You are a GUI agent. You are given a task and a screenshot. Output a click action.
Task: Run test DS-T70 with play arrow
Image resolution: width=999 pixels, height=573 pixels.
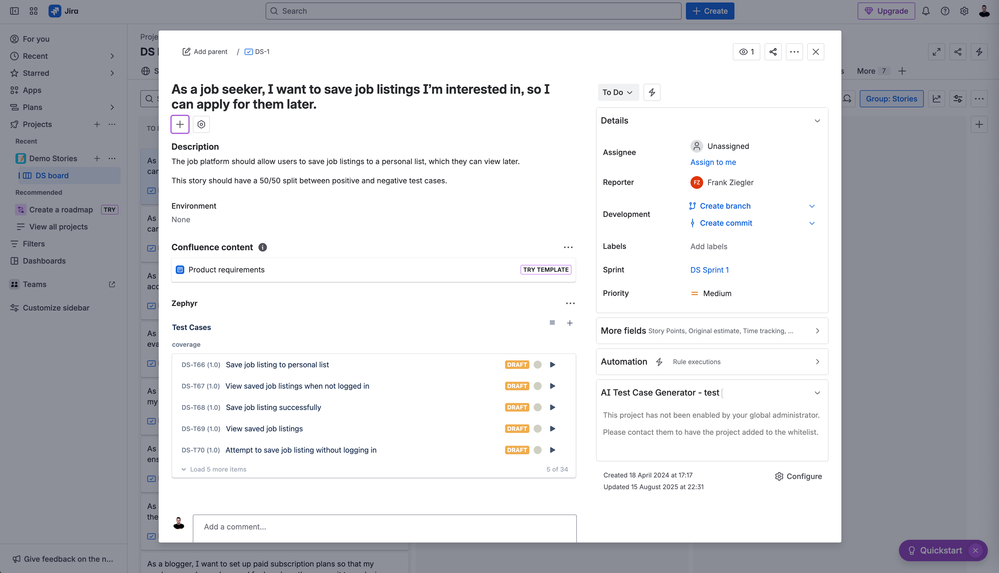552,450
